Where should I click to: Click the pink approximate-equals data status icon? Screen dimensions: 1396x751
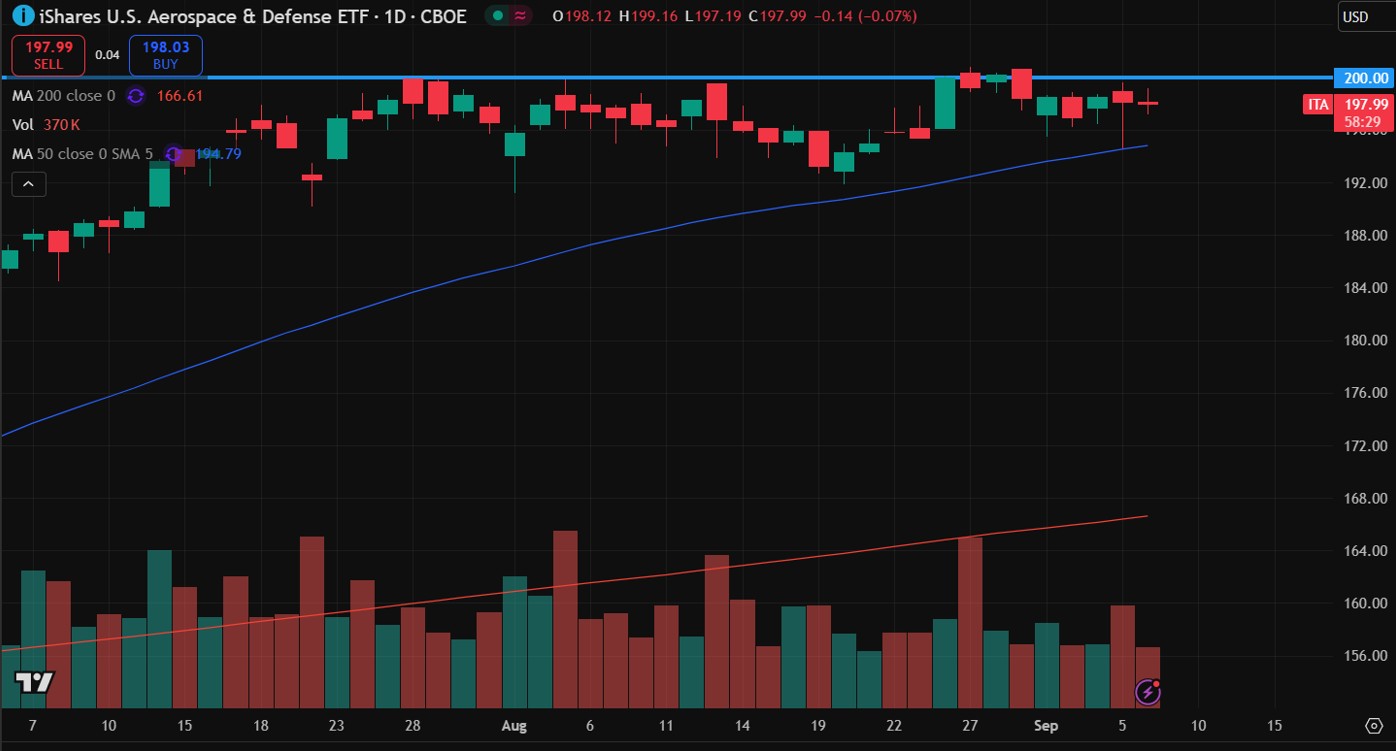coord(521,17)
